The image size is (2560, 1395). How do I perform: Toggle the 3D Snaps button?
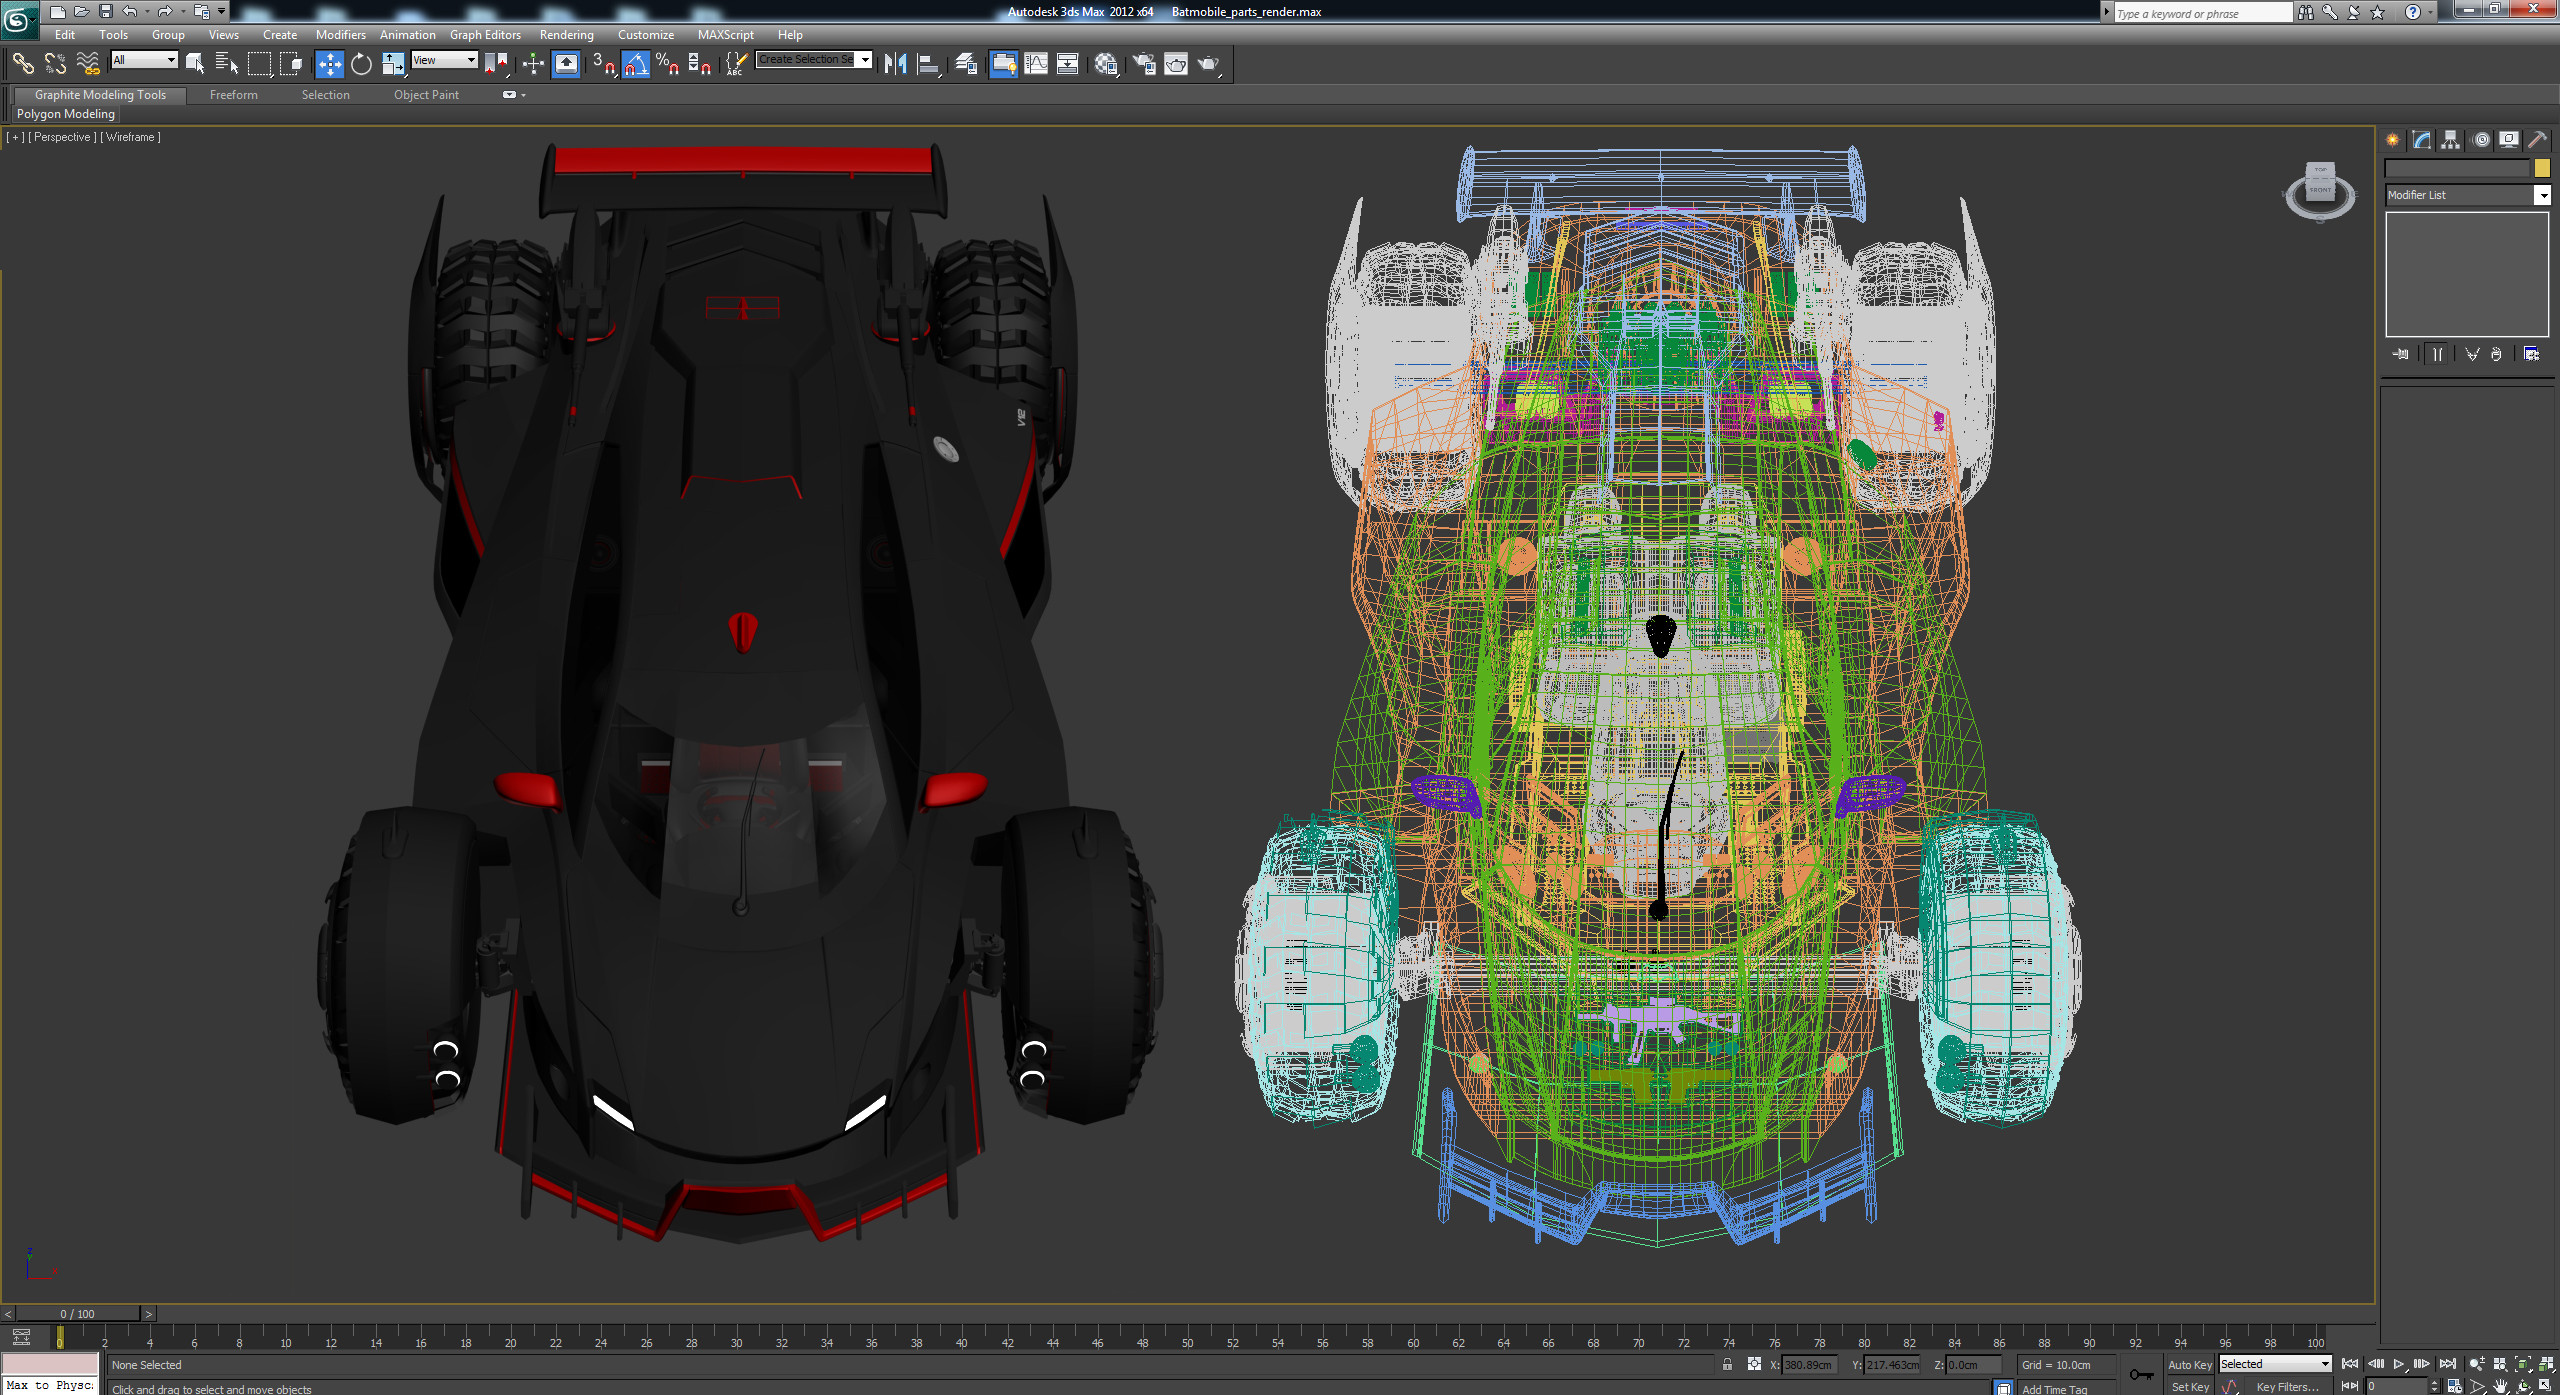point(603,64)
